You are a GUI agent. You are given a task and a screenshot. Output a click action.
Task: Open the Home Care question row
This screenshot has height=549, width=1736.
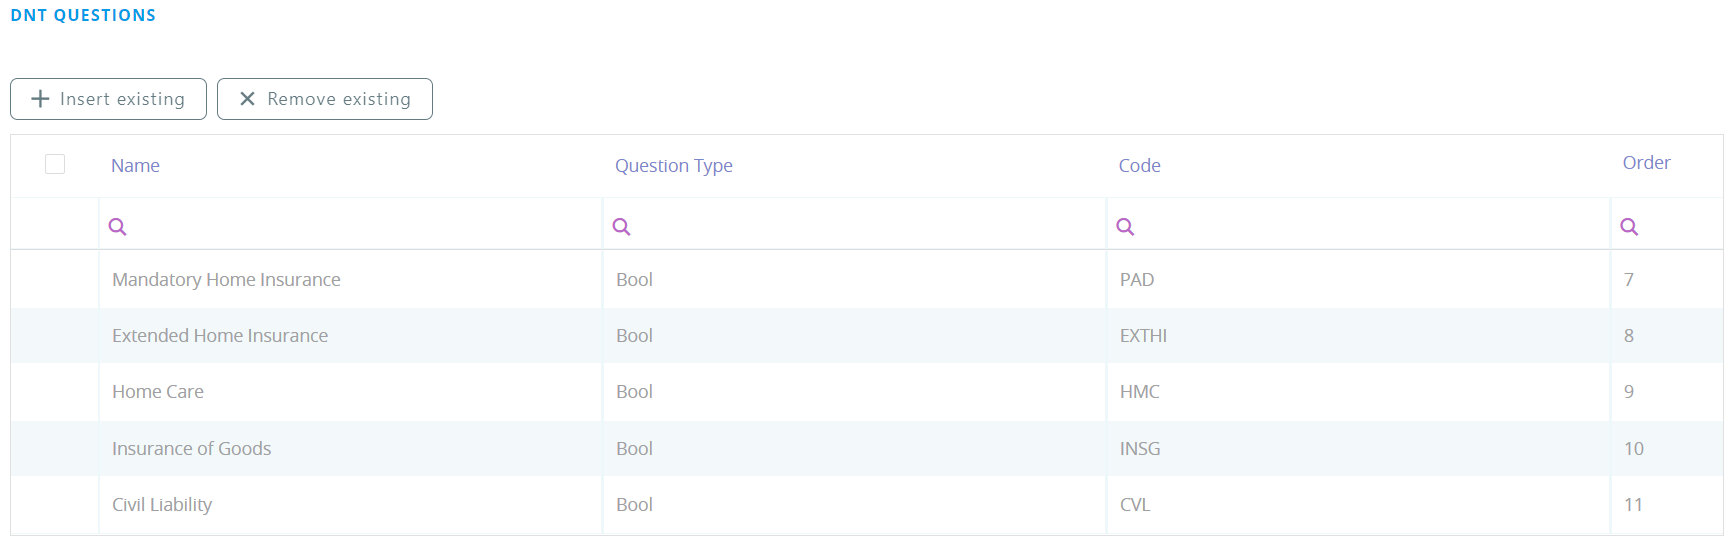tap(158, 392)
